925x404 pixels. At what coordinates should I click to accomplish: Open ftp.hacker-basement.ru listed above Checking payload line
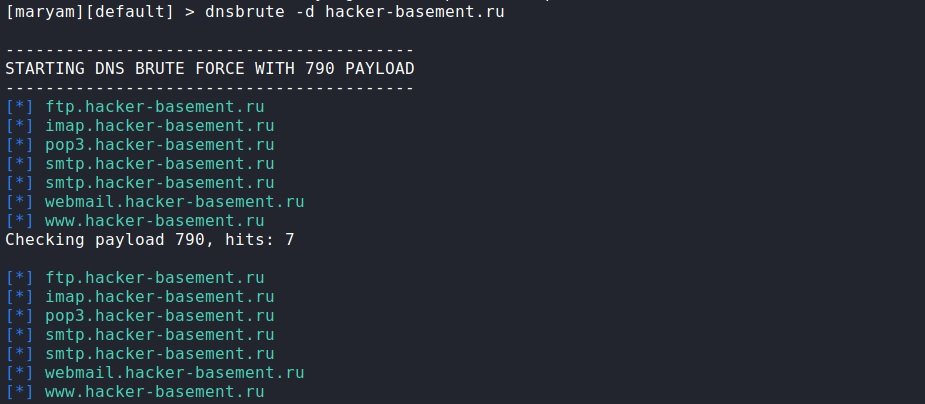tap(155, 107)
